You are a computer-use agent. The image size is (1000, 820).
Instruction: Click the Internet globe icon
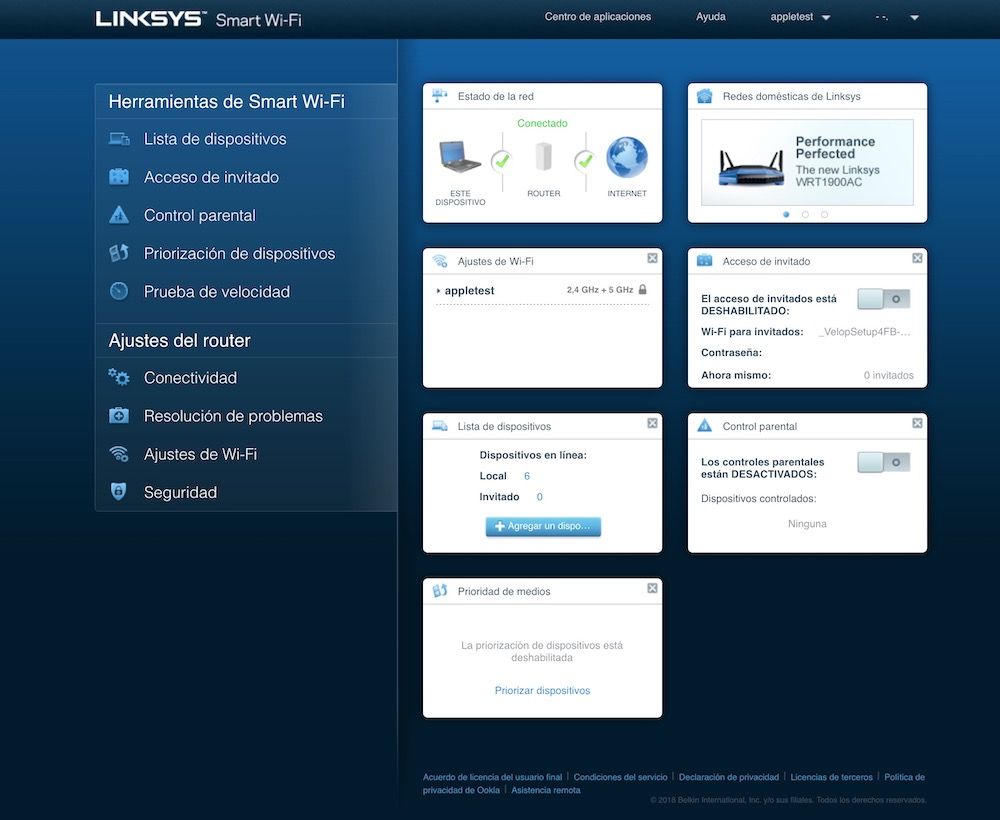627,157
